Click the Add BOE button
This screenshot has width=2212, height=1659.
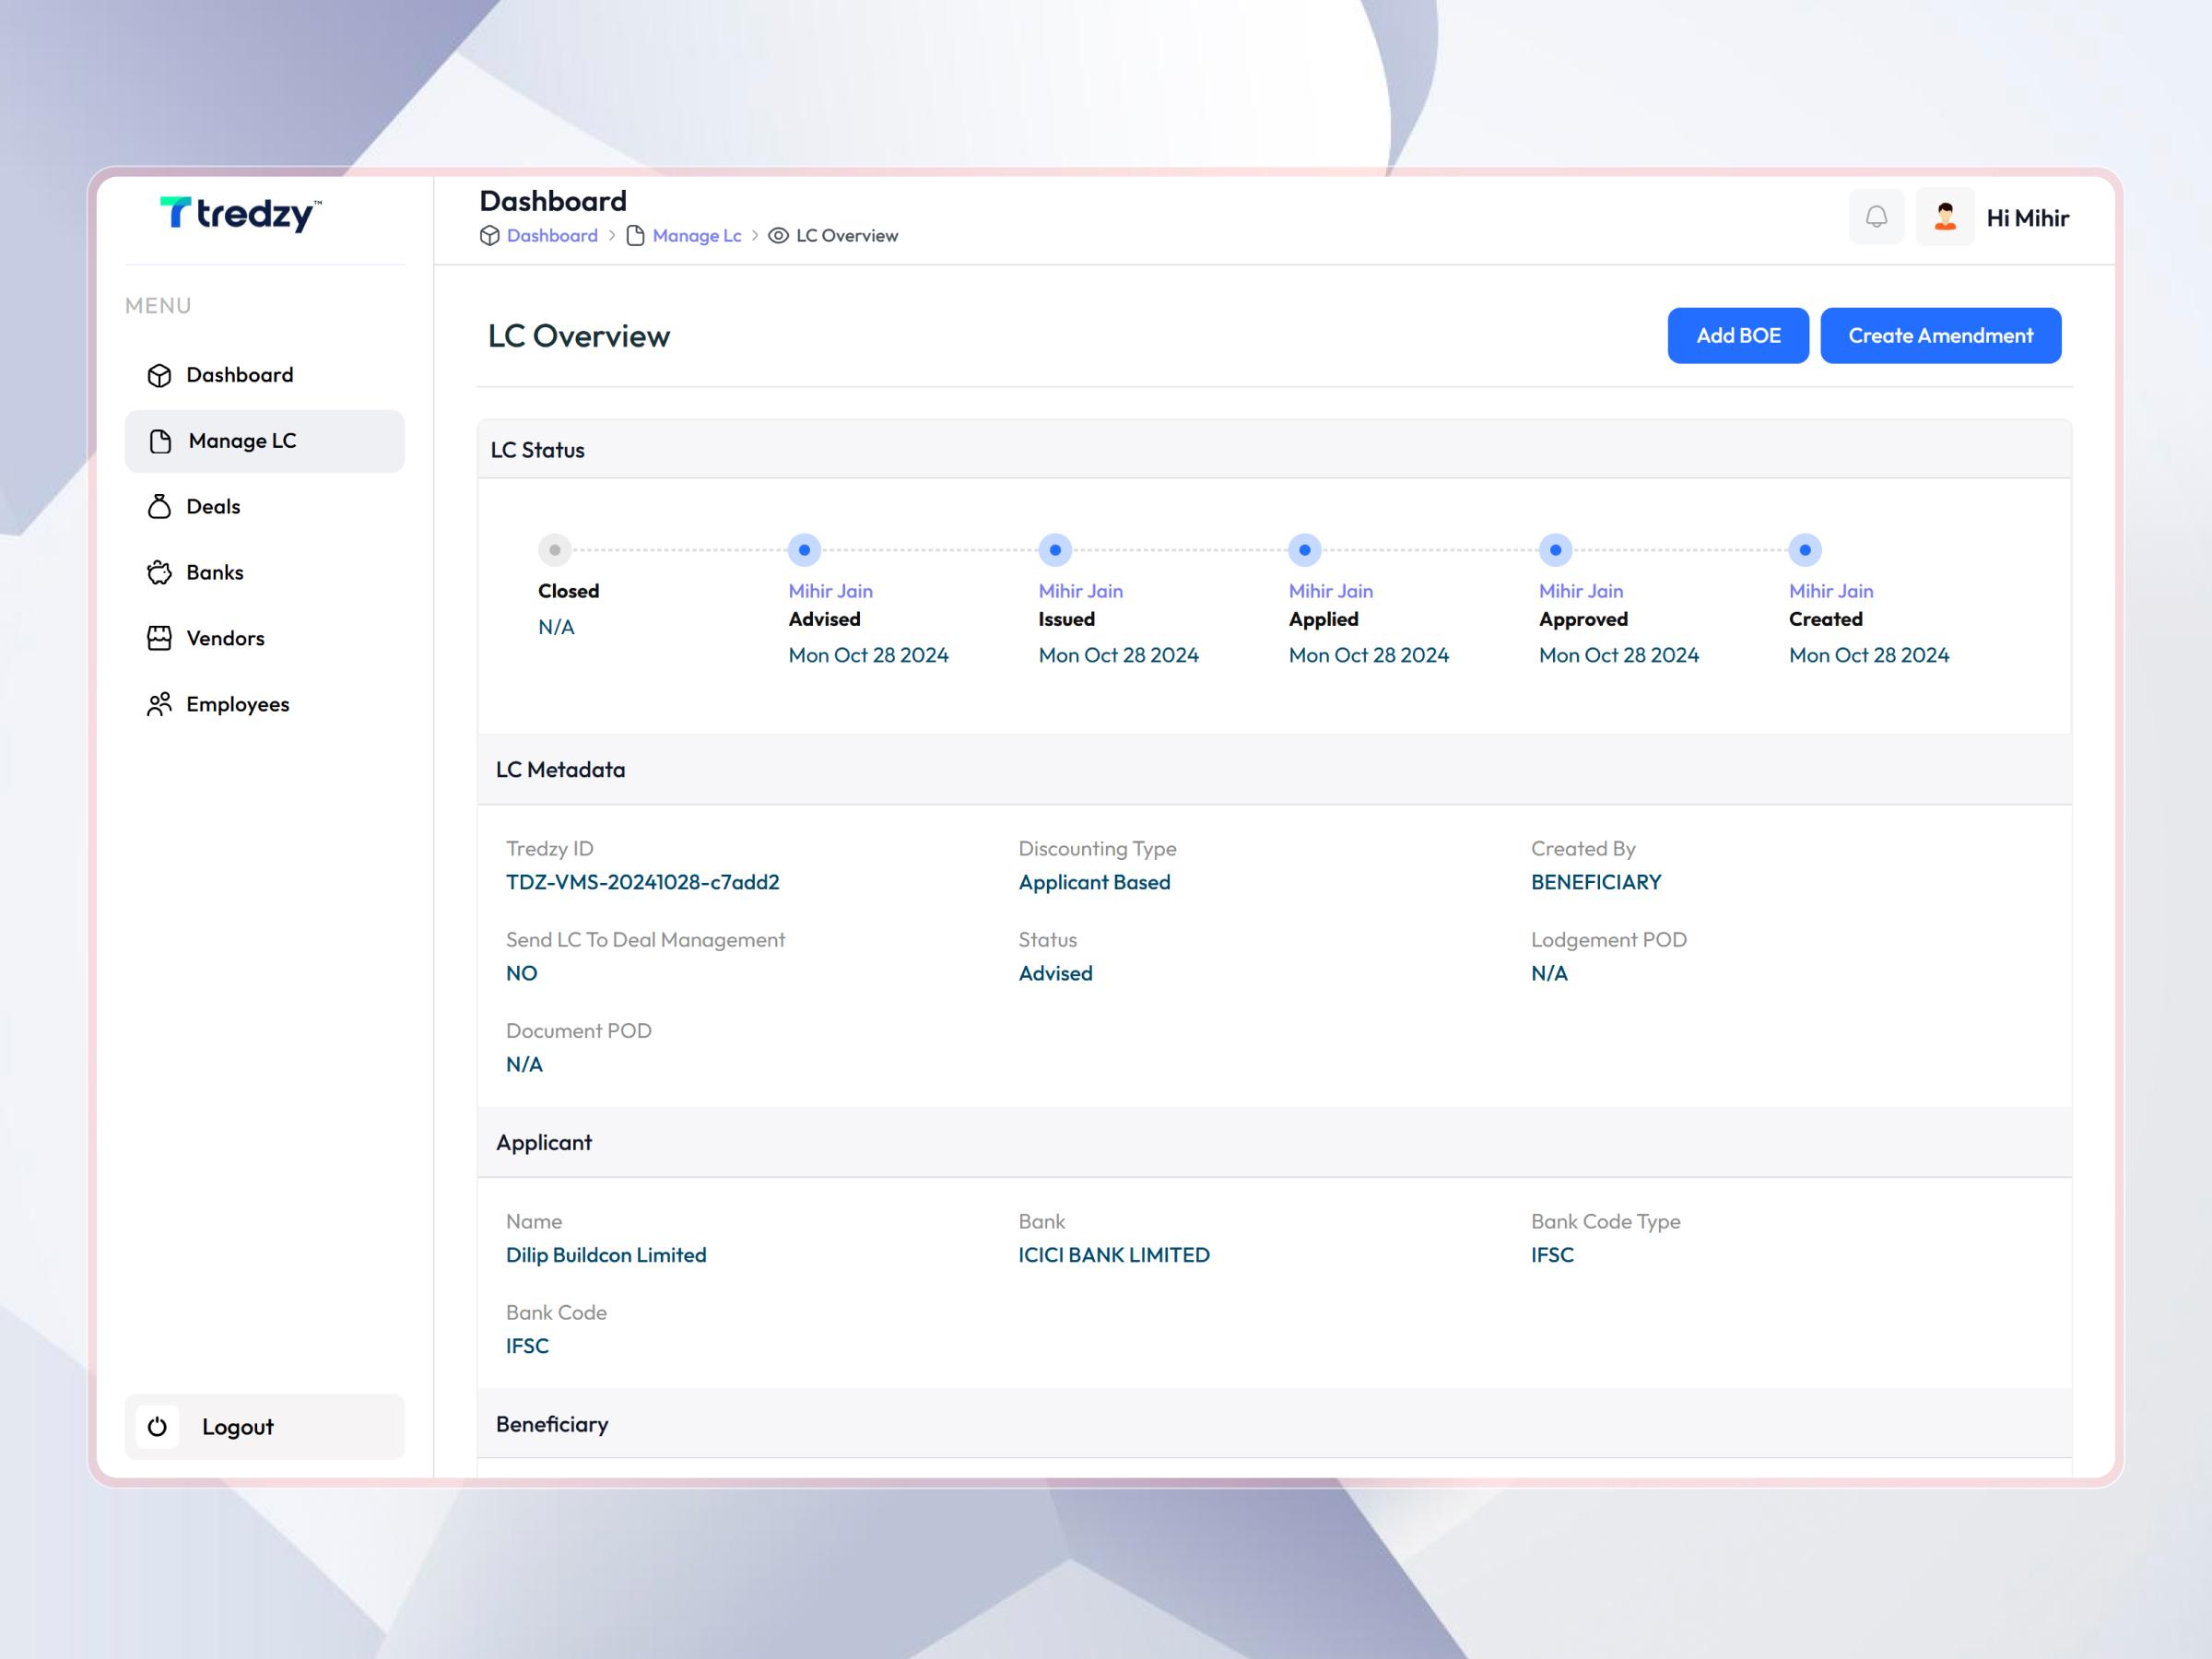click(1738, 335)
